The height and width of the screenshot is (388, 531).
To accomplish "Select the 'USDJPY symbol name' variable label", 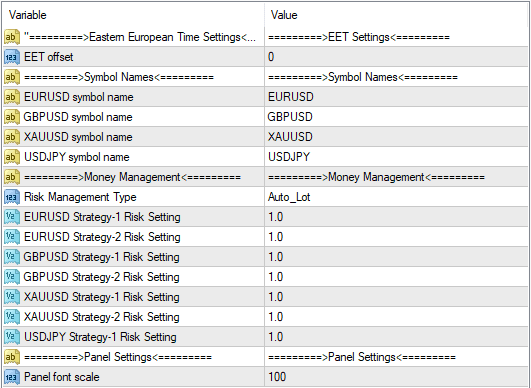I will pyautogui.click(x=77, y=157).
